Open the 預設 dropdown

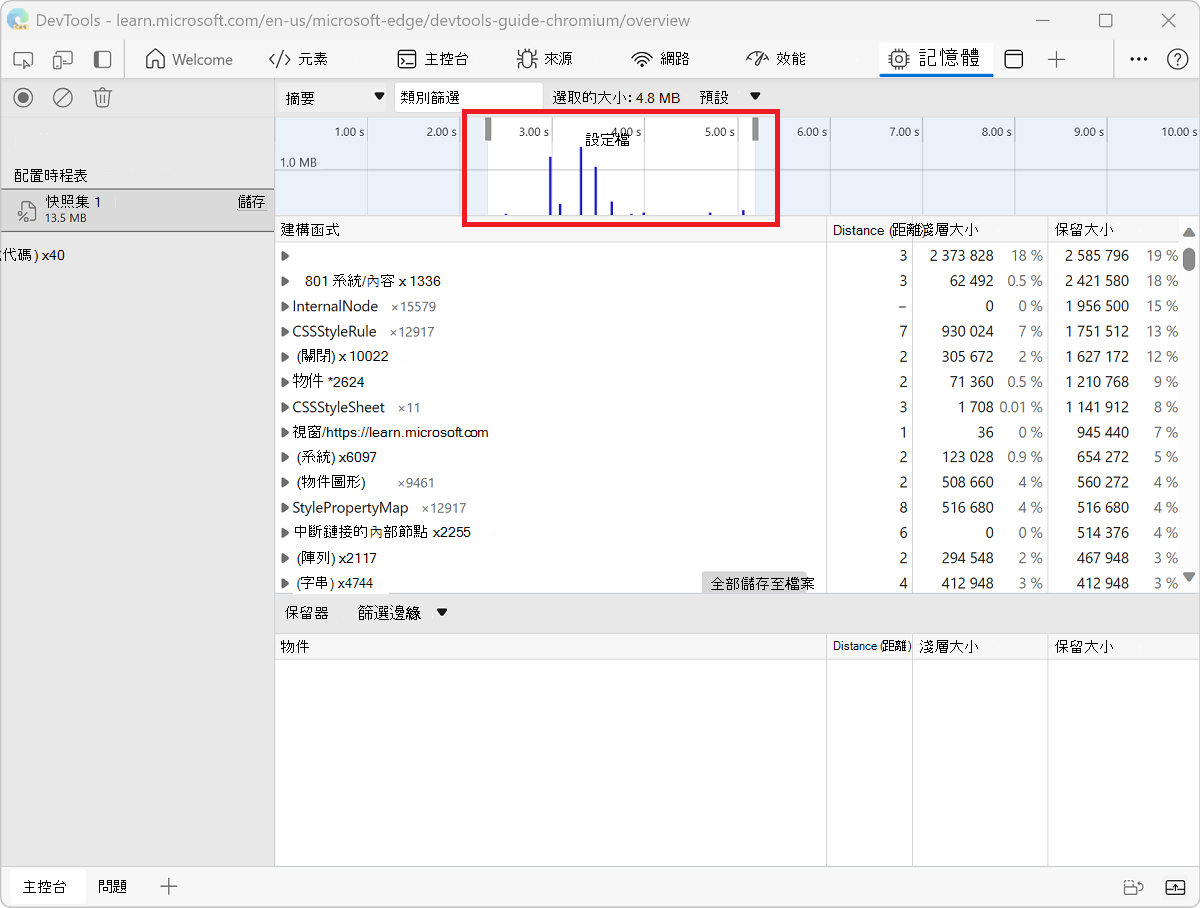click(730, 97)
